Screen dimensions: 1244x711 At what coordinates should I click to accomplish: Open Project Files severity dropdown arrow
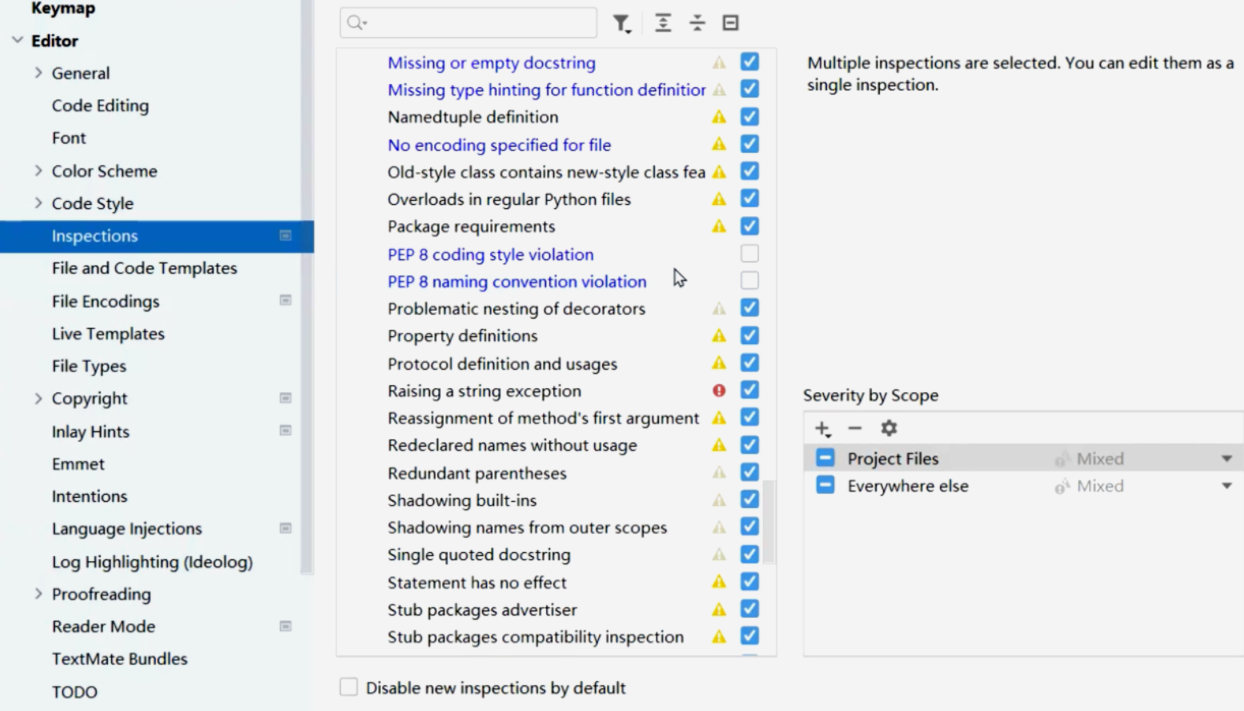tap(1227, 459)
